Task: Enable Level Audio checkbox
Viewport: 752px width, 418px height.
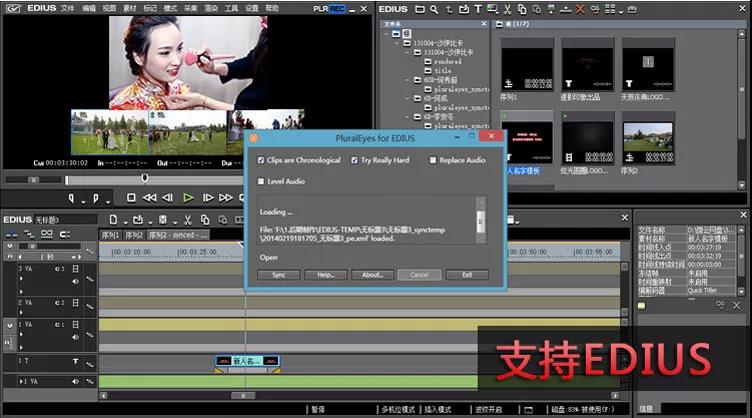Action: click(261, 181)
